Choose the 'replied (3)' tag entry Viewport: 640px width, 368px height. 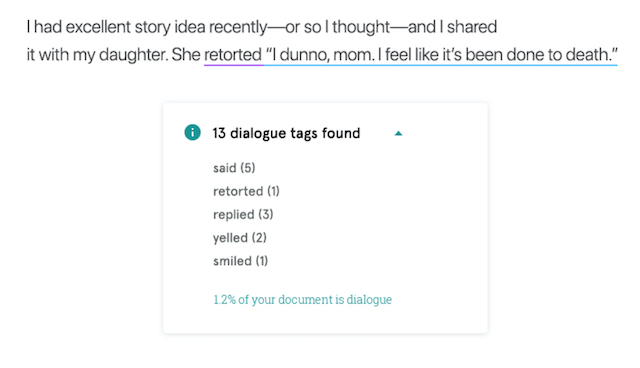243,214
